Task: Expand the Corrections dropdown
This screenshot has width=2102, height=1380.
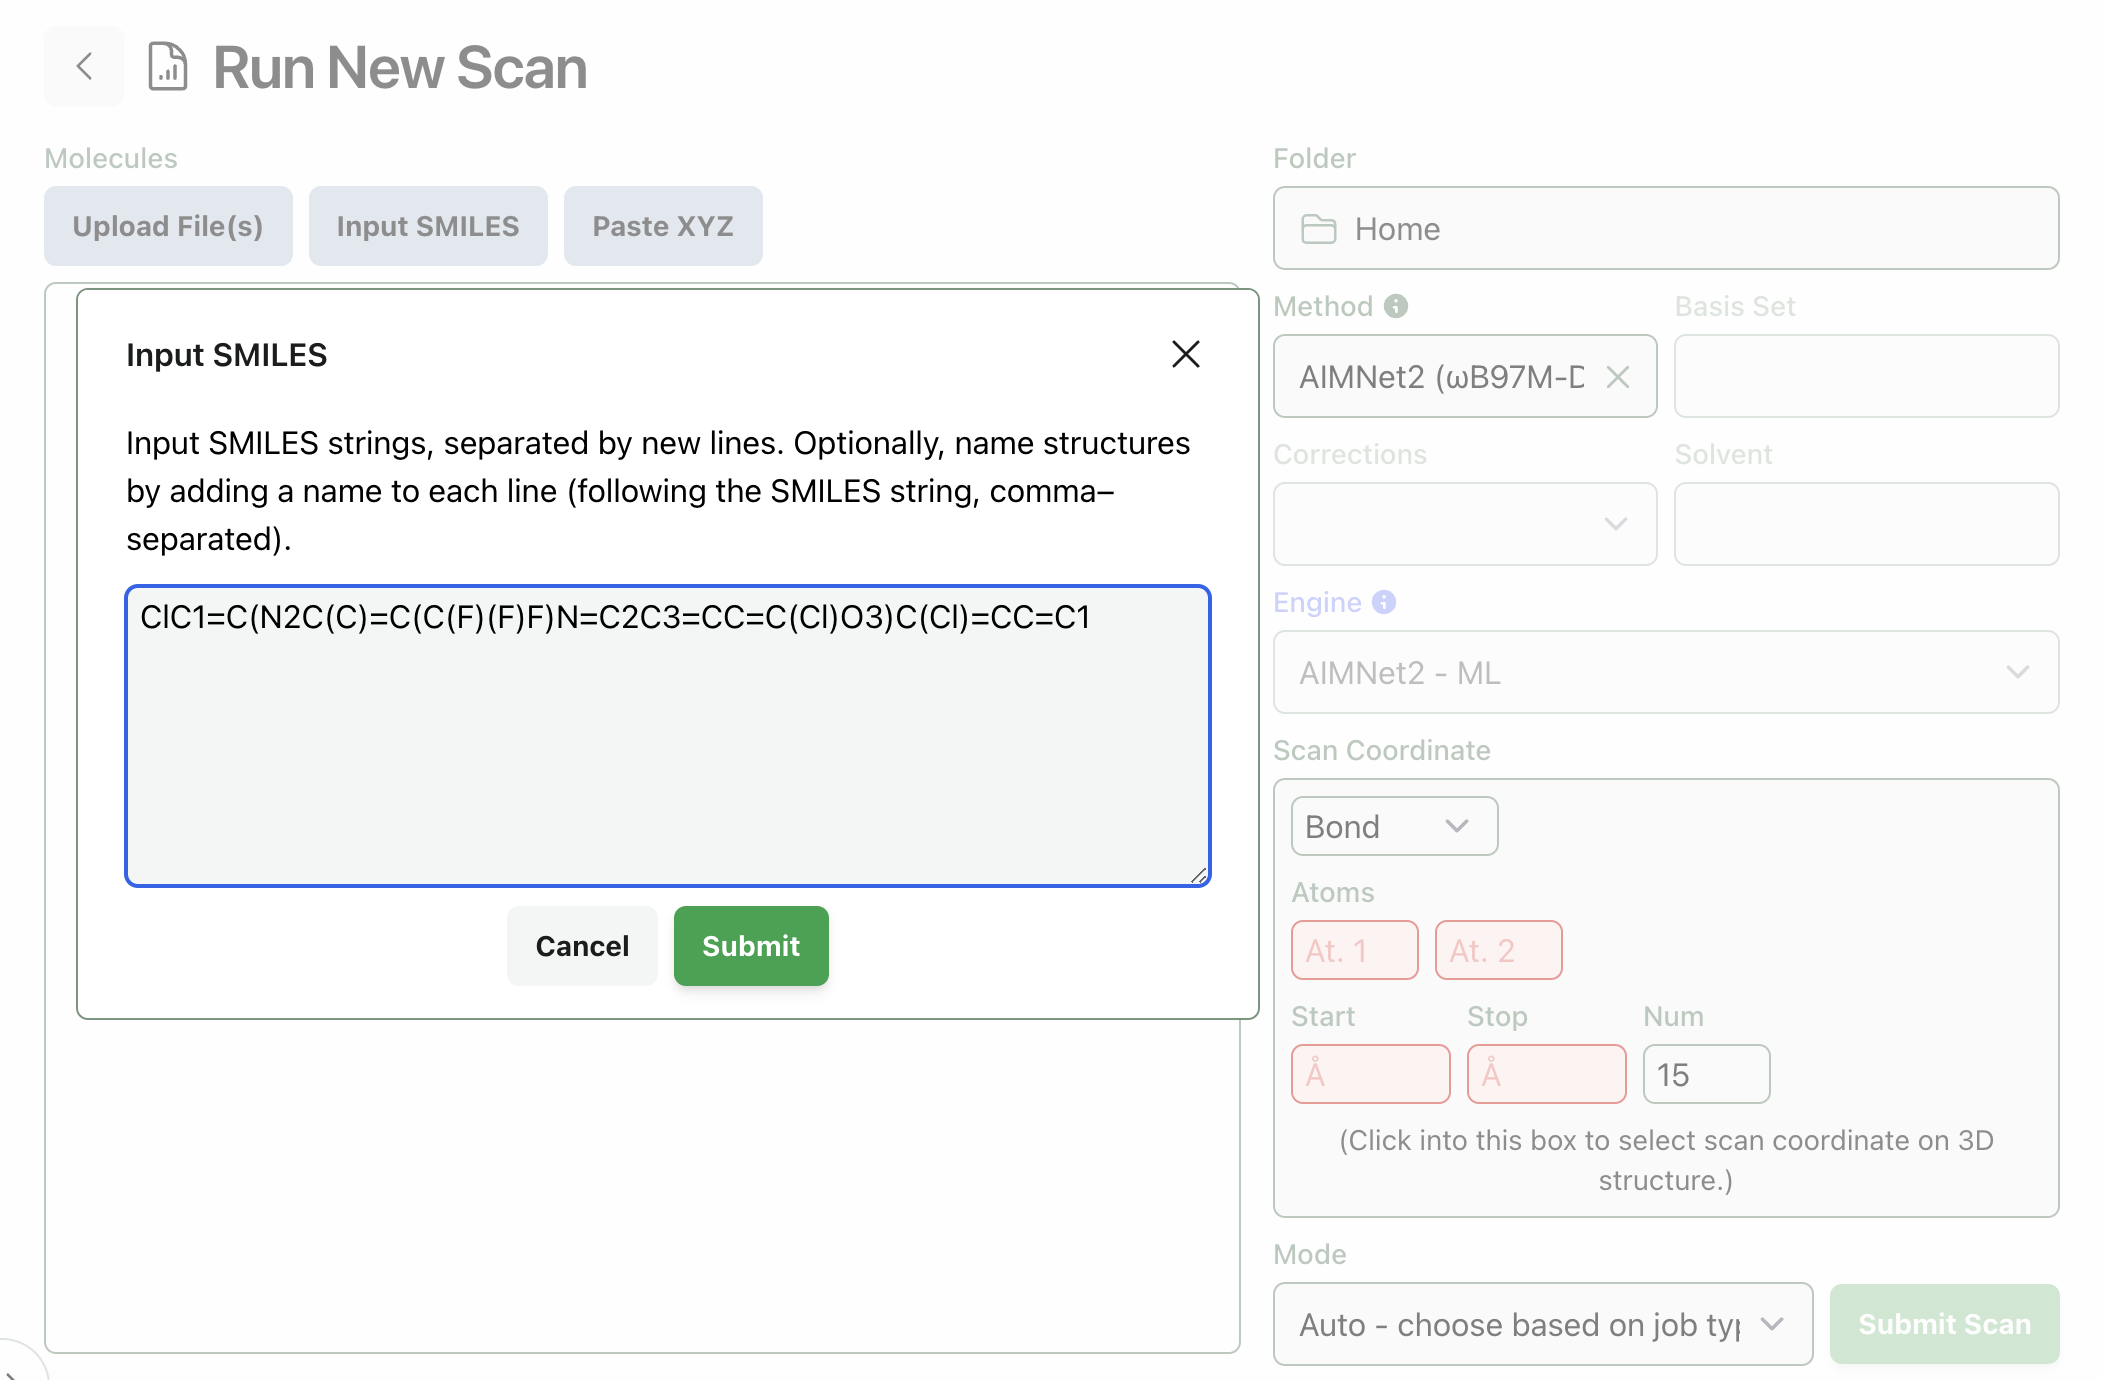Action: pos(1465,524)
